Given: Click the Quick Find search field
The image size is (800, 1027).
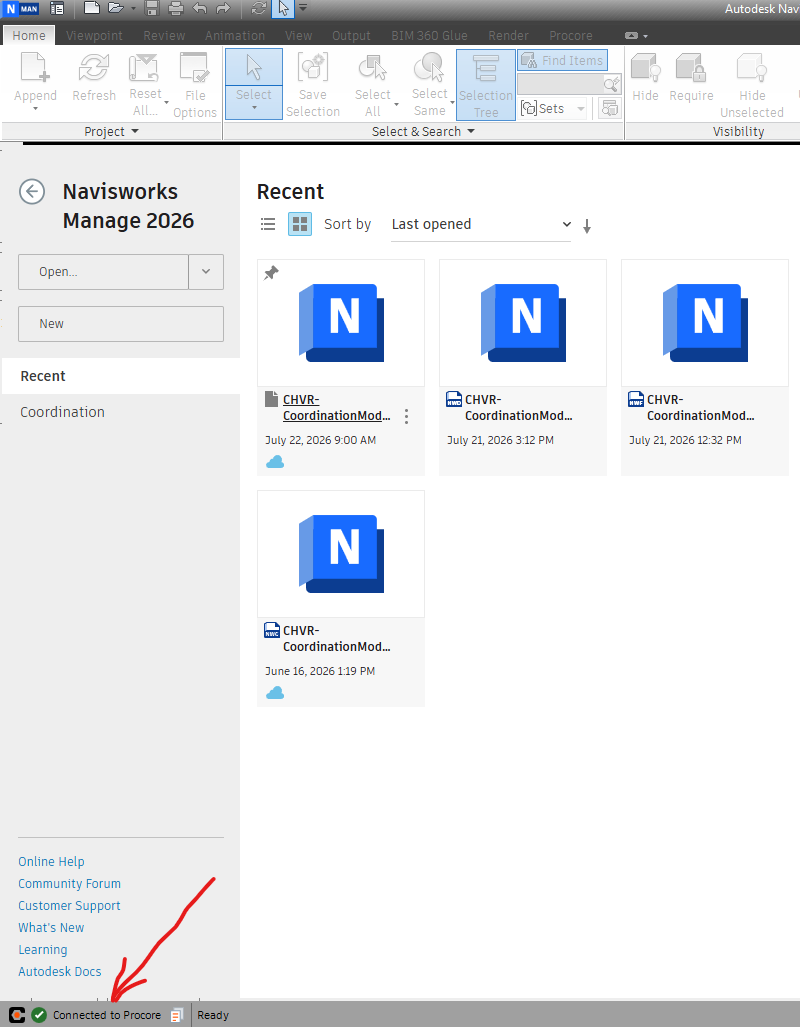Looking at the screenshot, I should [x=560, y=84].
